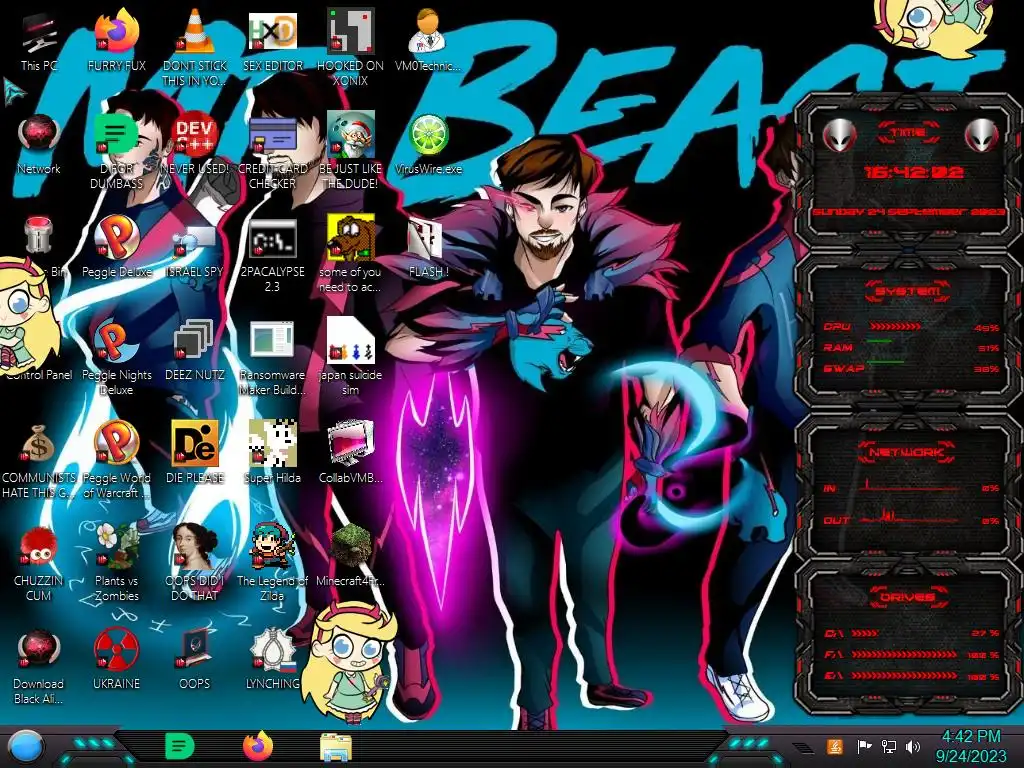Open the Control Panel desktop icon
This screenshot has width=1024, height=768.
[x=40, y=374]
